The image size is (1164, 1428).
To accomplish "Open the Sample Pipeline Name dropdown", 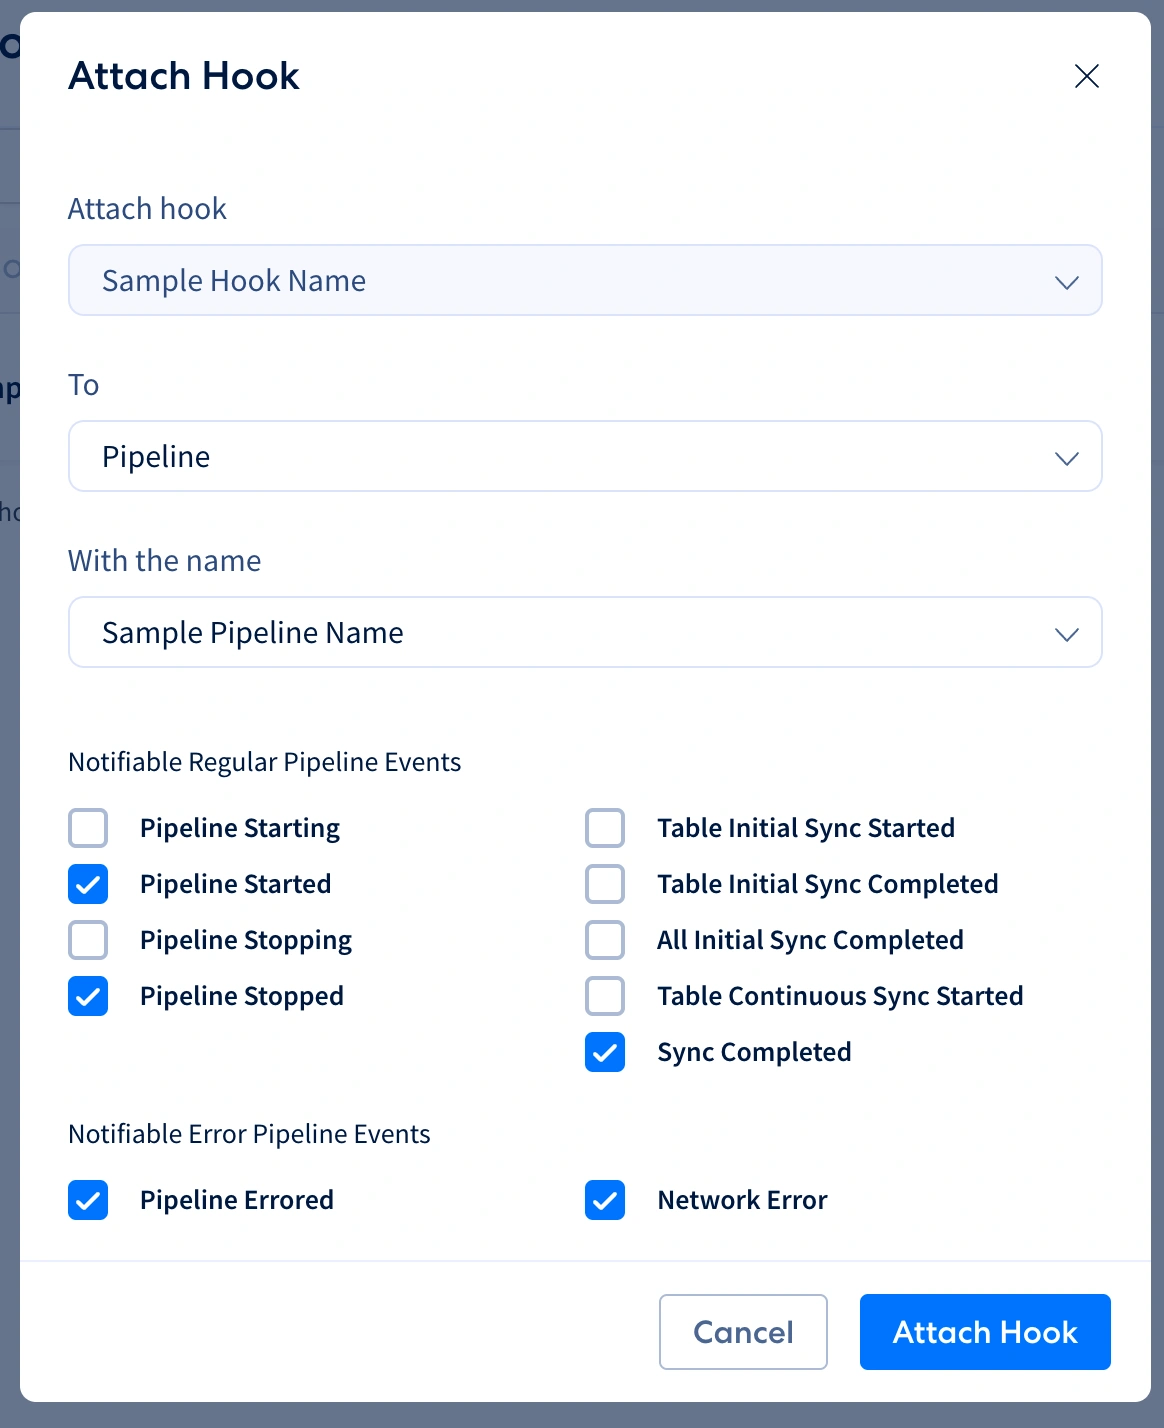I will pyautogui.click(x=585, y=632).
